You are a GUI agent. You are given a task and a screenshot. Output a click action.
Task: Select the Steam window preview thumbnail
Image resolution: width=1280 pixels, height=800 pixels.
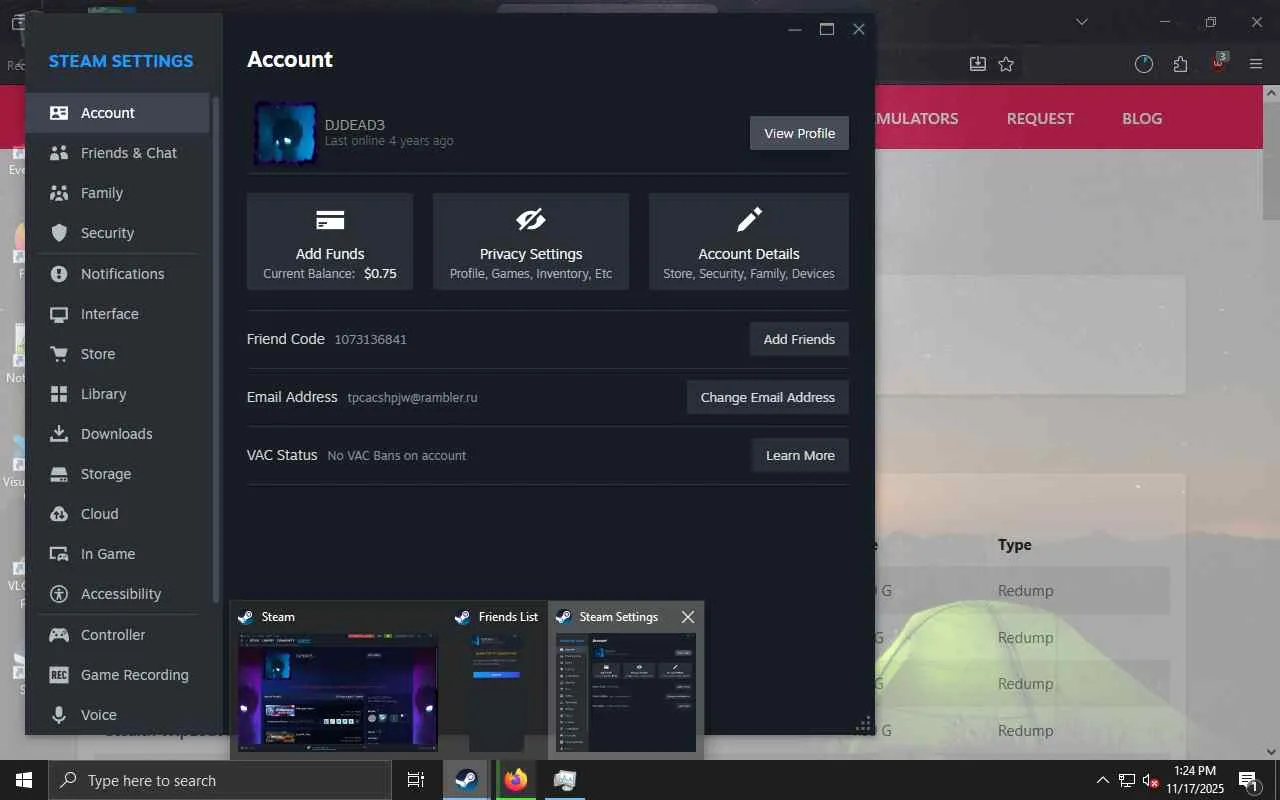pyautogui.click(x=337, y=691)
